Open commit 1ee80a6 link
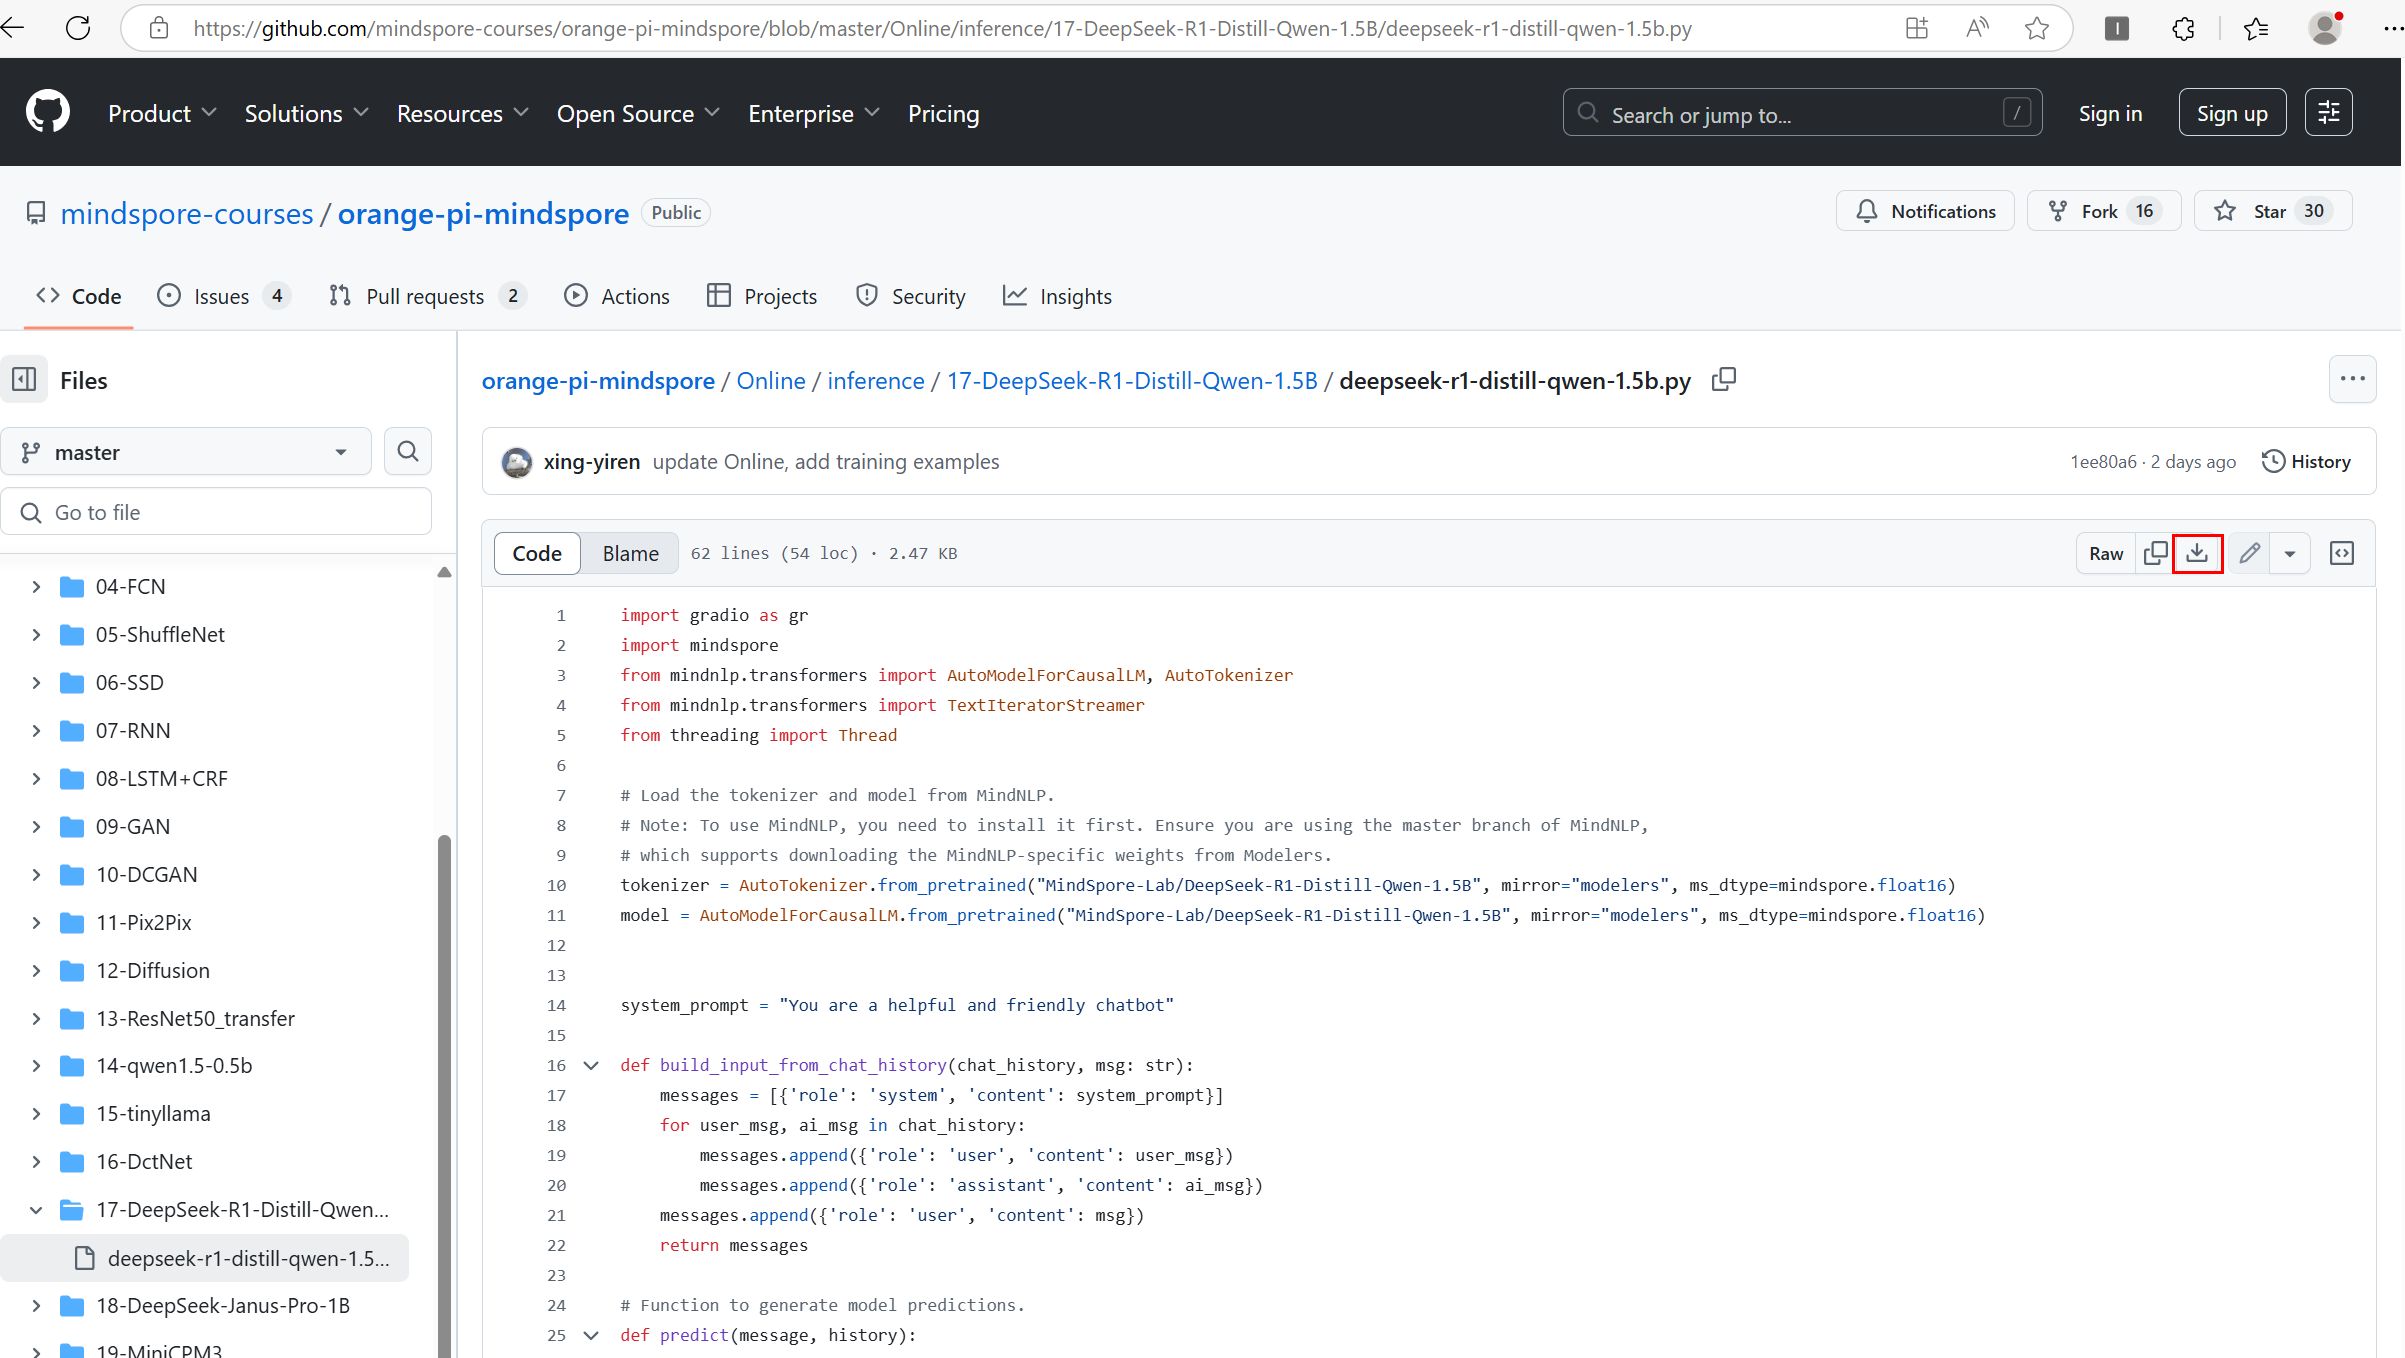2405x1358 pixels. point(2103,461)
